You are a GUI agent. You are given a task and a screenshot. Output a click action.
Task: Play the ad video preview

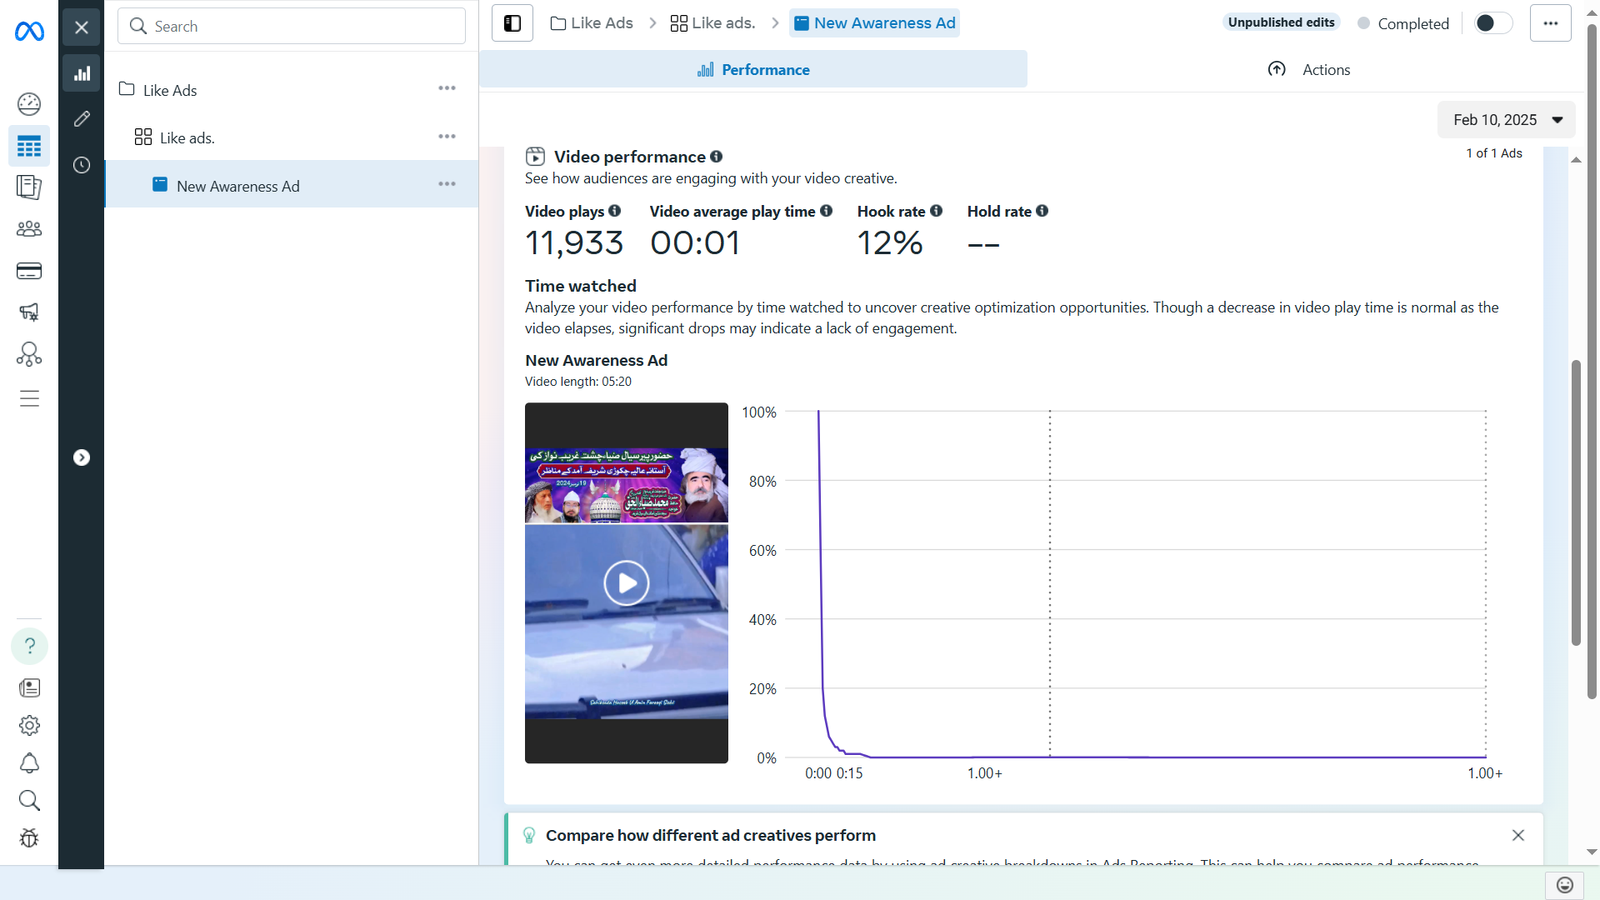[x=627, y=583]
